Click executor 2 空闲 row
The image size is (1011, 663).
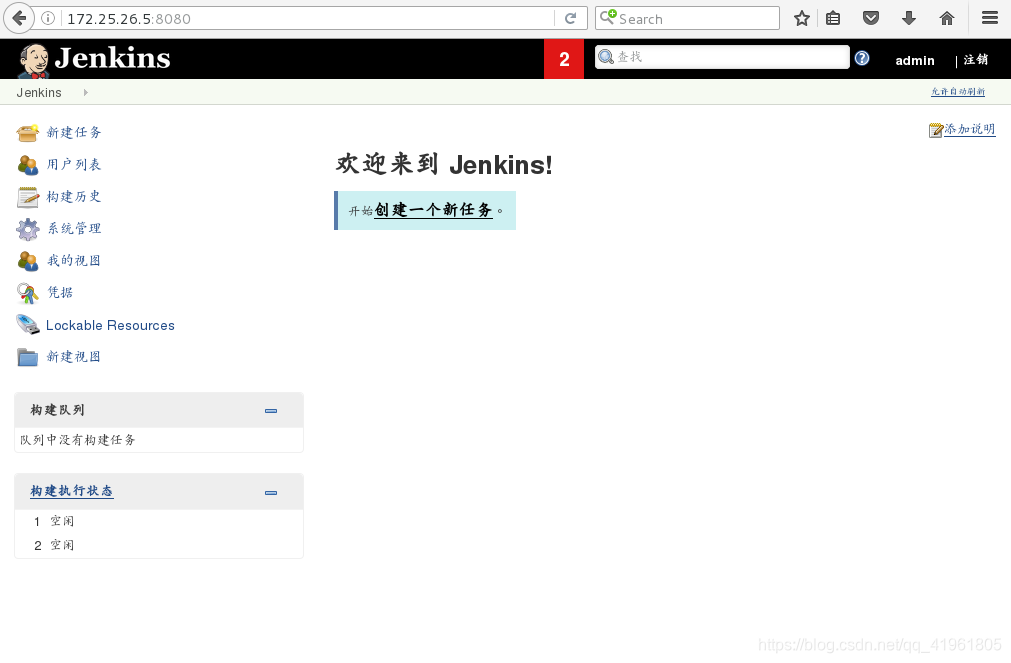159,545
